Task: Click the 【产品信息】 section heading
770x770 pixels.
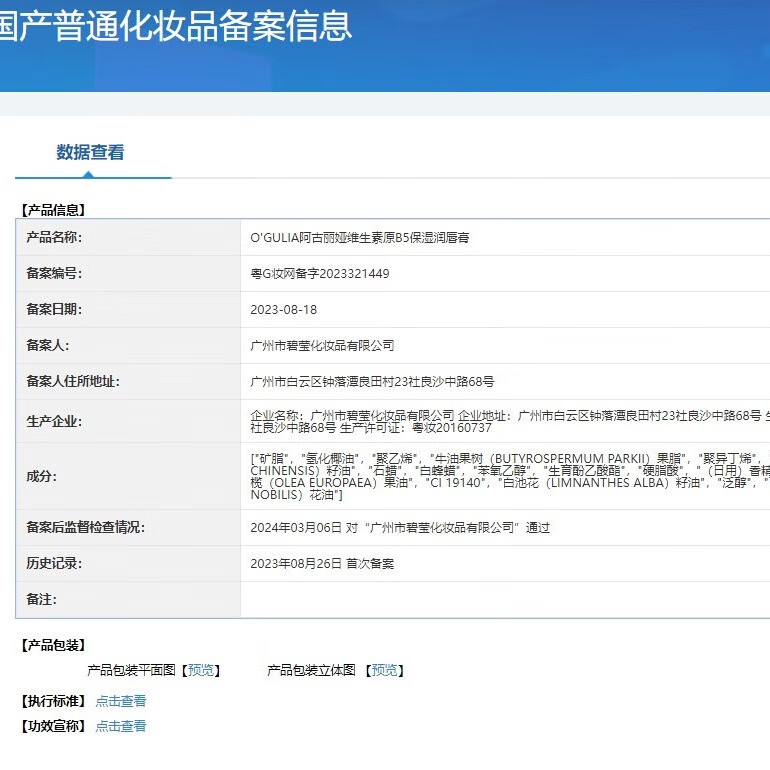Action: point(54,210)
